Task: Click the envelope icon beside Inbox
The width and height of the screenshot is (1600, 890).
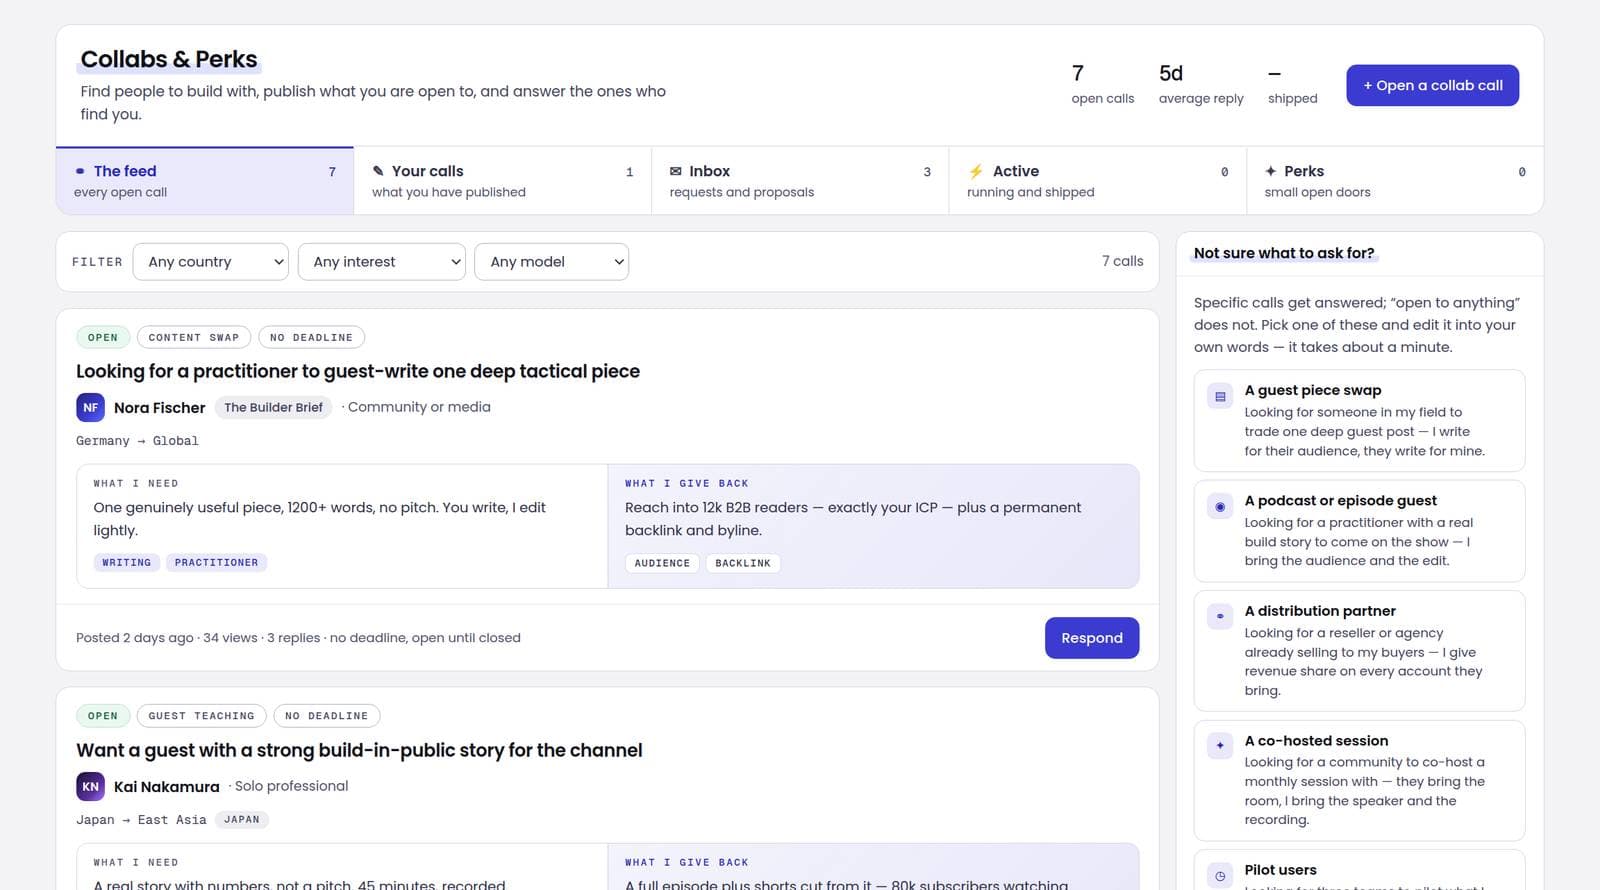Action: tap(676, 171)
